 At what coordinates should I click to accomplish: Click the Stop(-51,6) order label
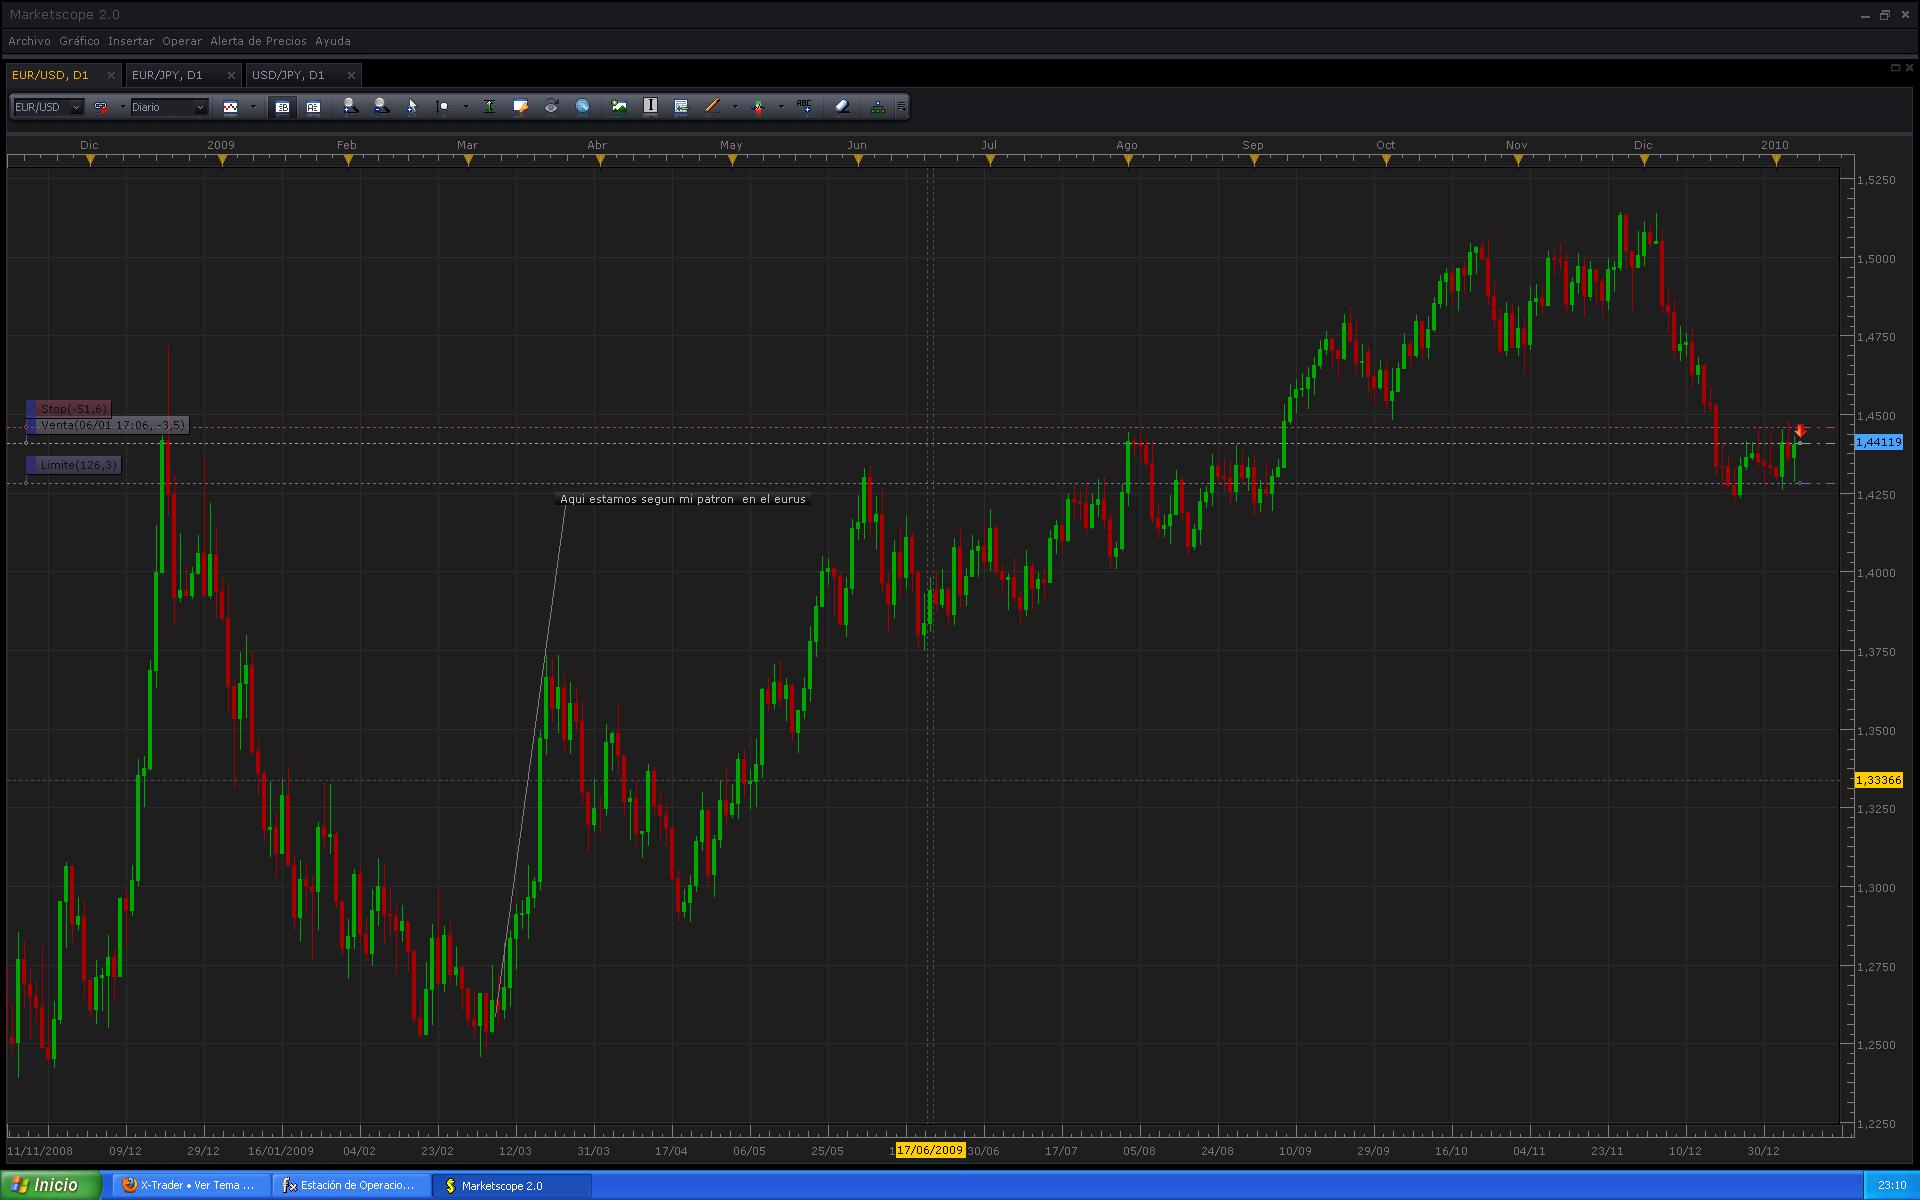pos(73,409)
